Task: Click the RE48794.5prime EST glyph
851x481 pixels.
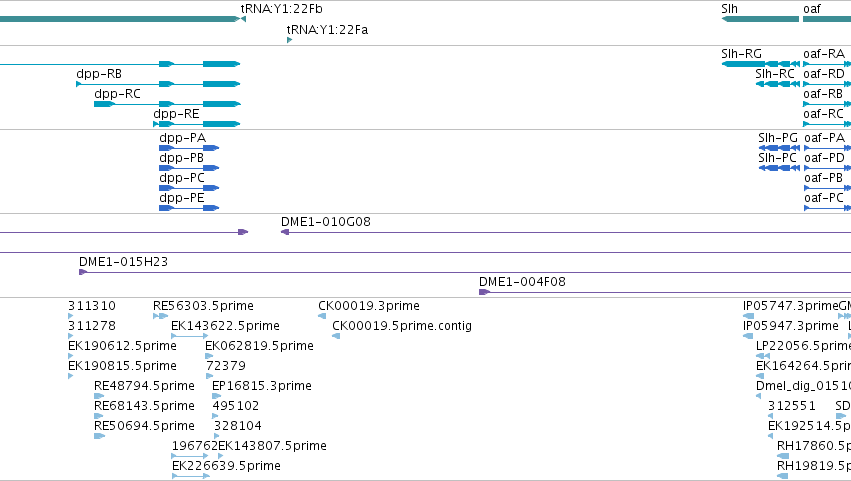Action: click(x=99, y=396)
